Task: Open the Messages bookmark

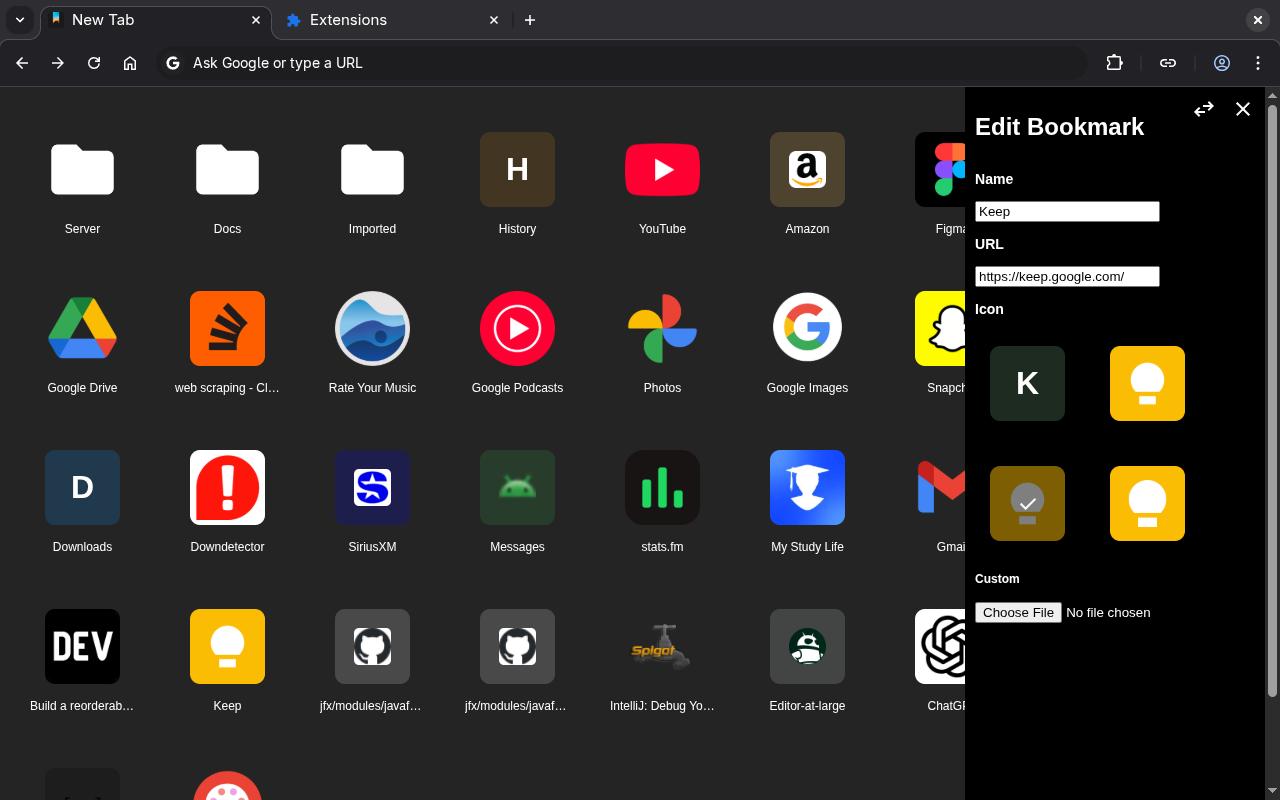Action: point(517,488)
